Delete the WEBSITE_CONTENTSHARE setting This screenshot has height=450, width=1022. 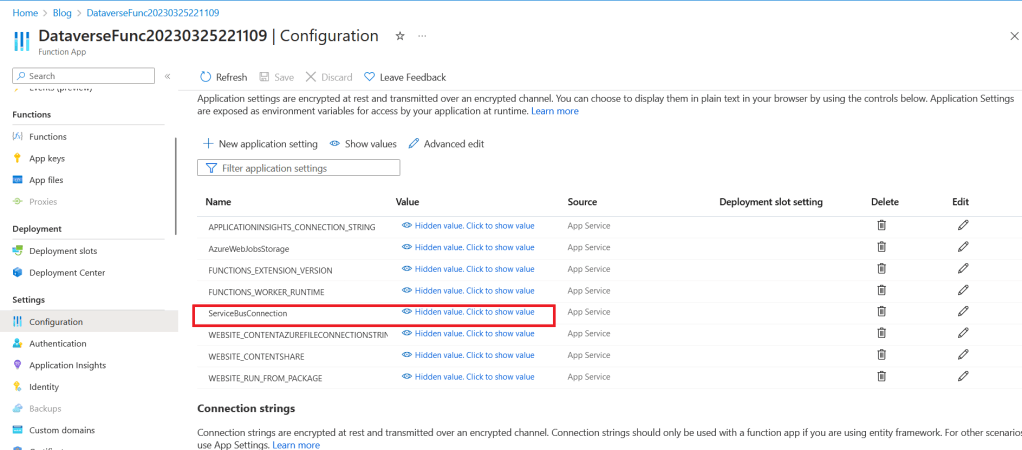click(x=881, y=355)
